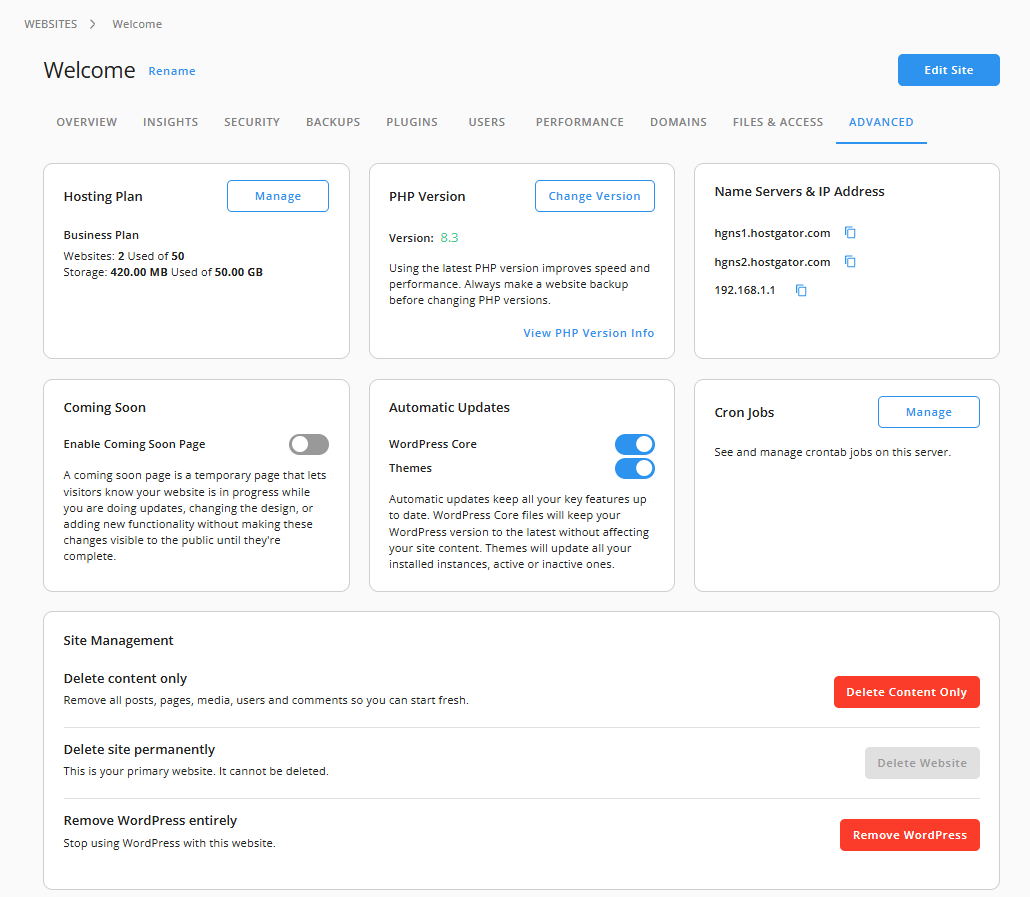Viewport: 1030px width, 897px height.
Task: Turn off WordPress Core automatic updates
Action: 635,445
